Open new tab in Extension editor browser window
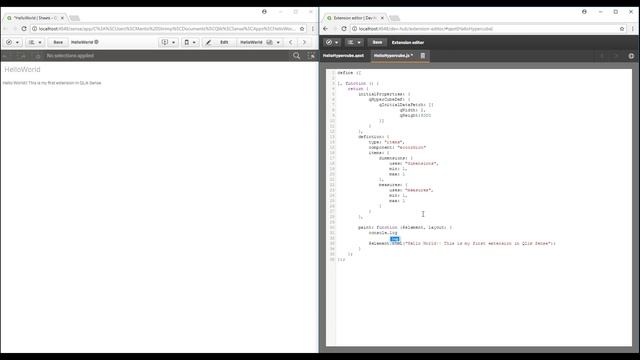 (395, 18)
